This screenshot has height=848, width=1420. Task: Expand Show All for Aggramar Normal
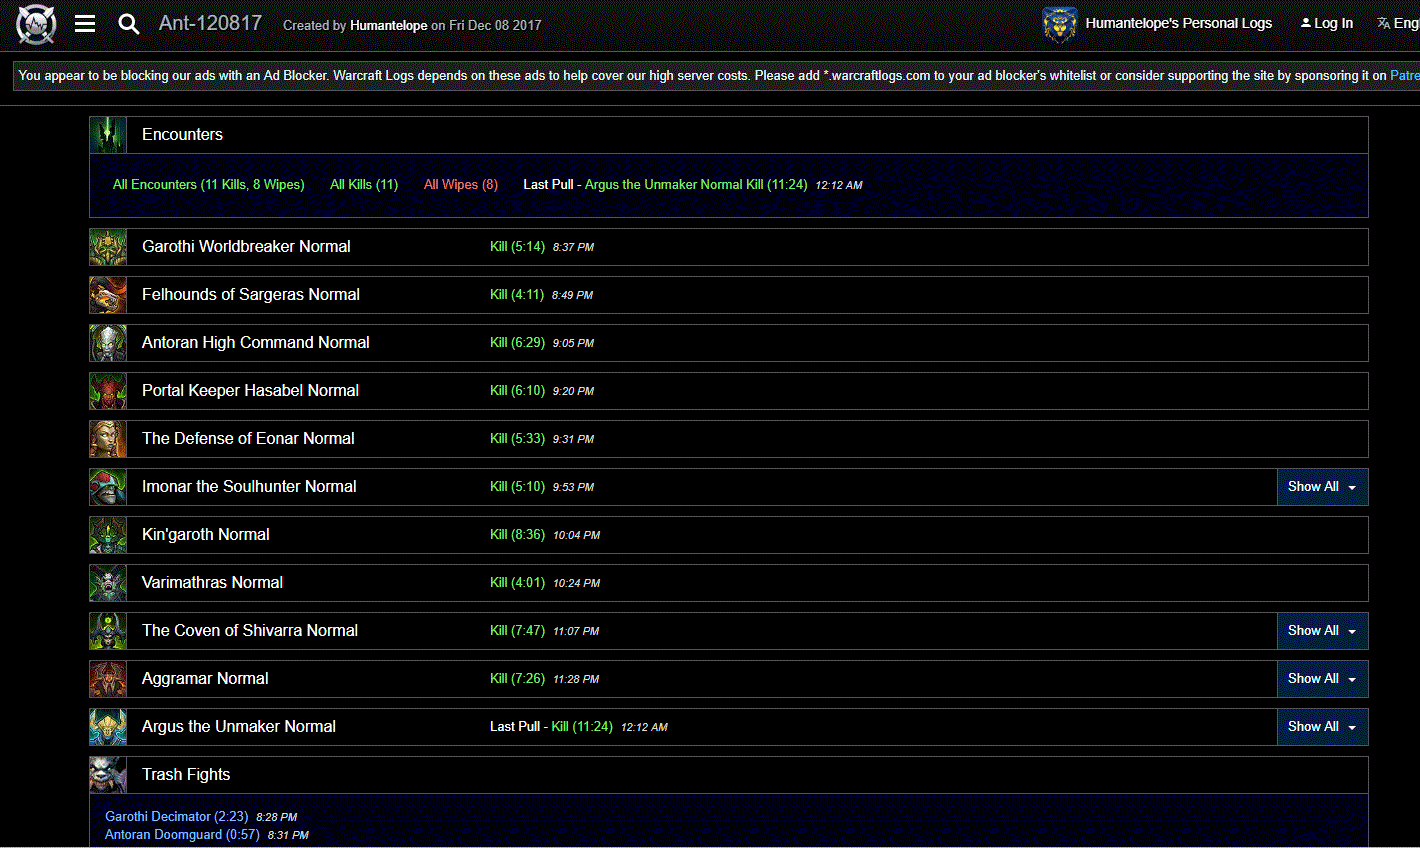pos(1321,679)
